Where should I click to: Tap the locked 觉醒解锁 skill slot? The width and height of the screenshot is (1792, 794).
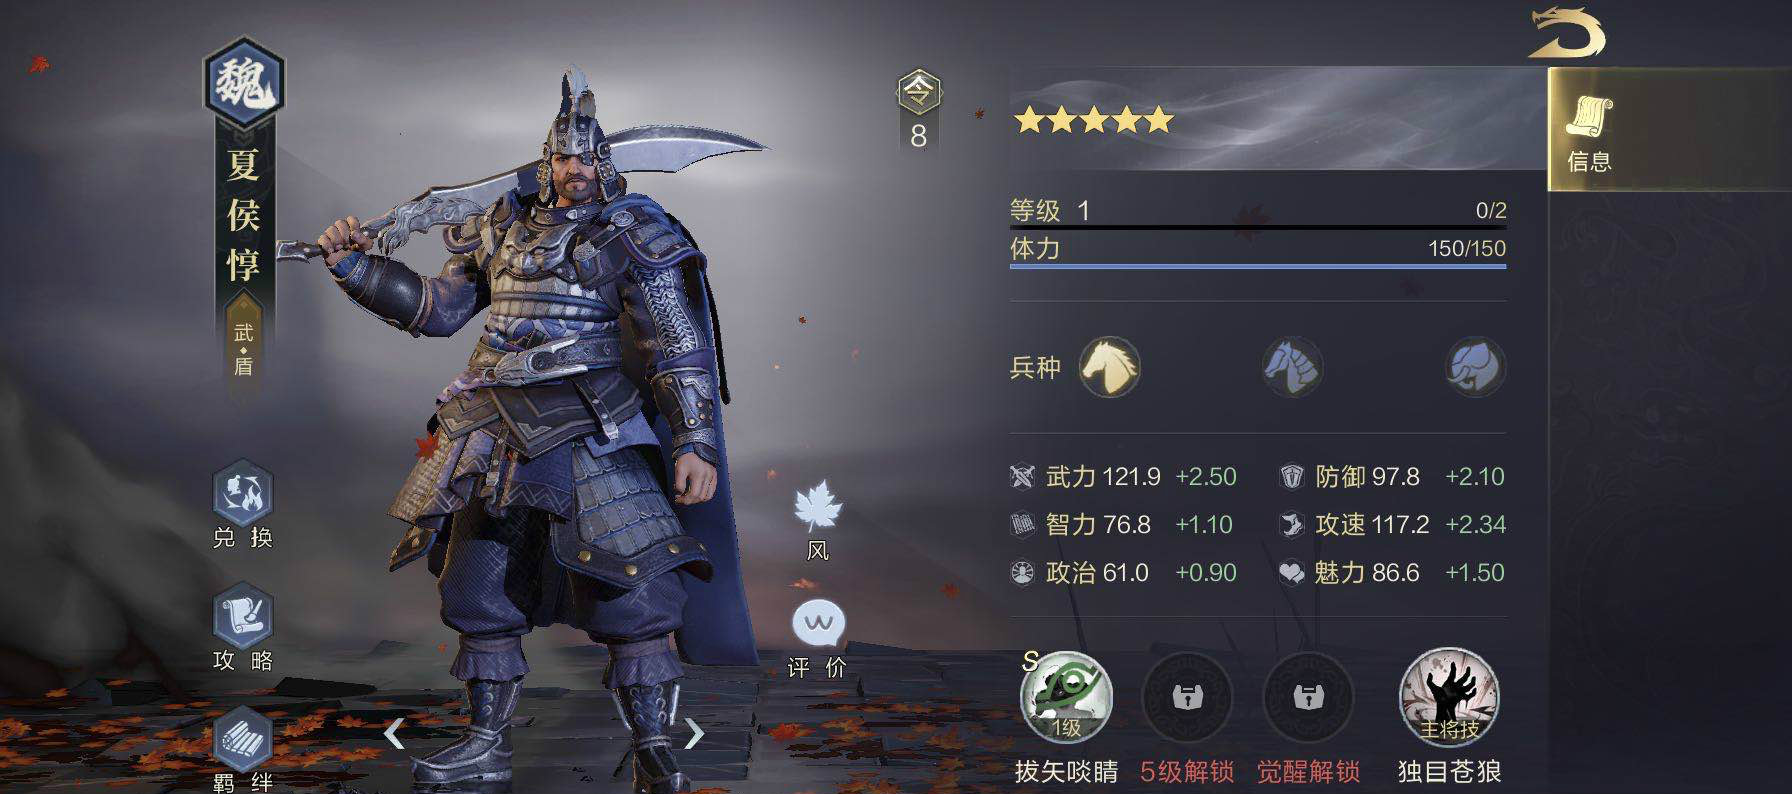(1308, 697)
